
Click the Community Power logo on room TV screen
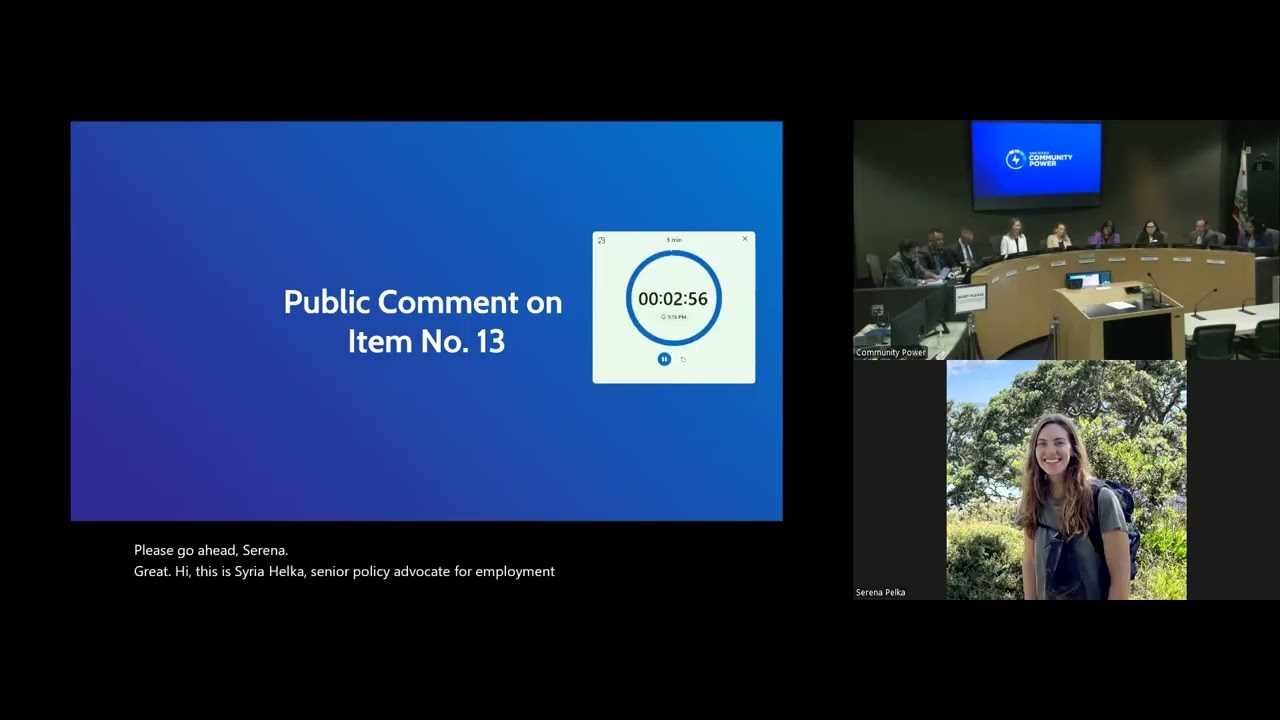(1038, 159)
